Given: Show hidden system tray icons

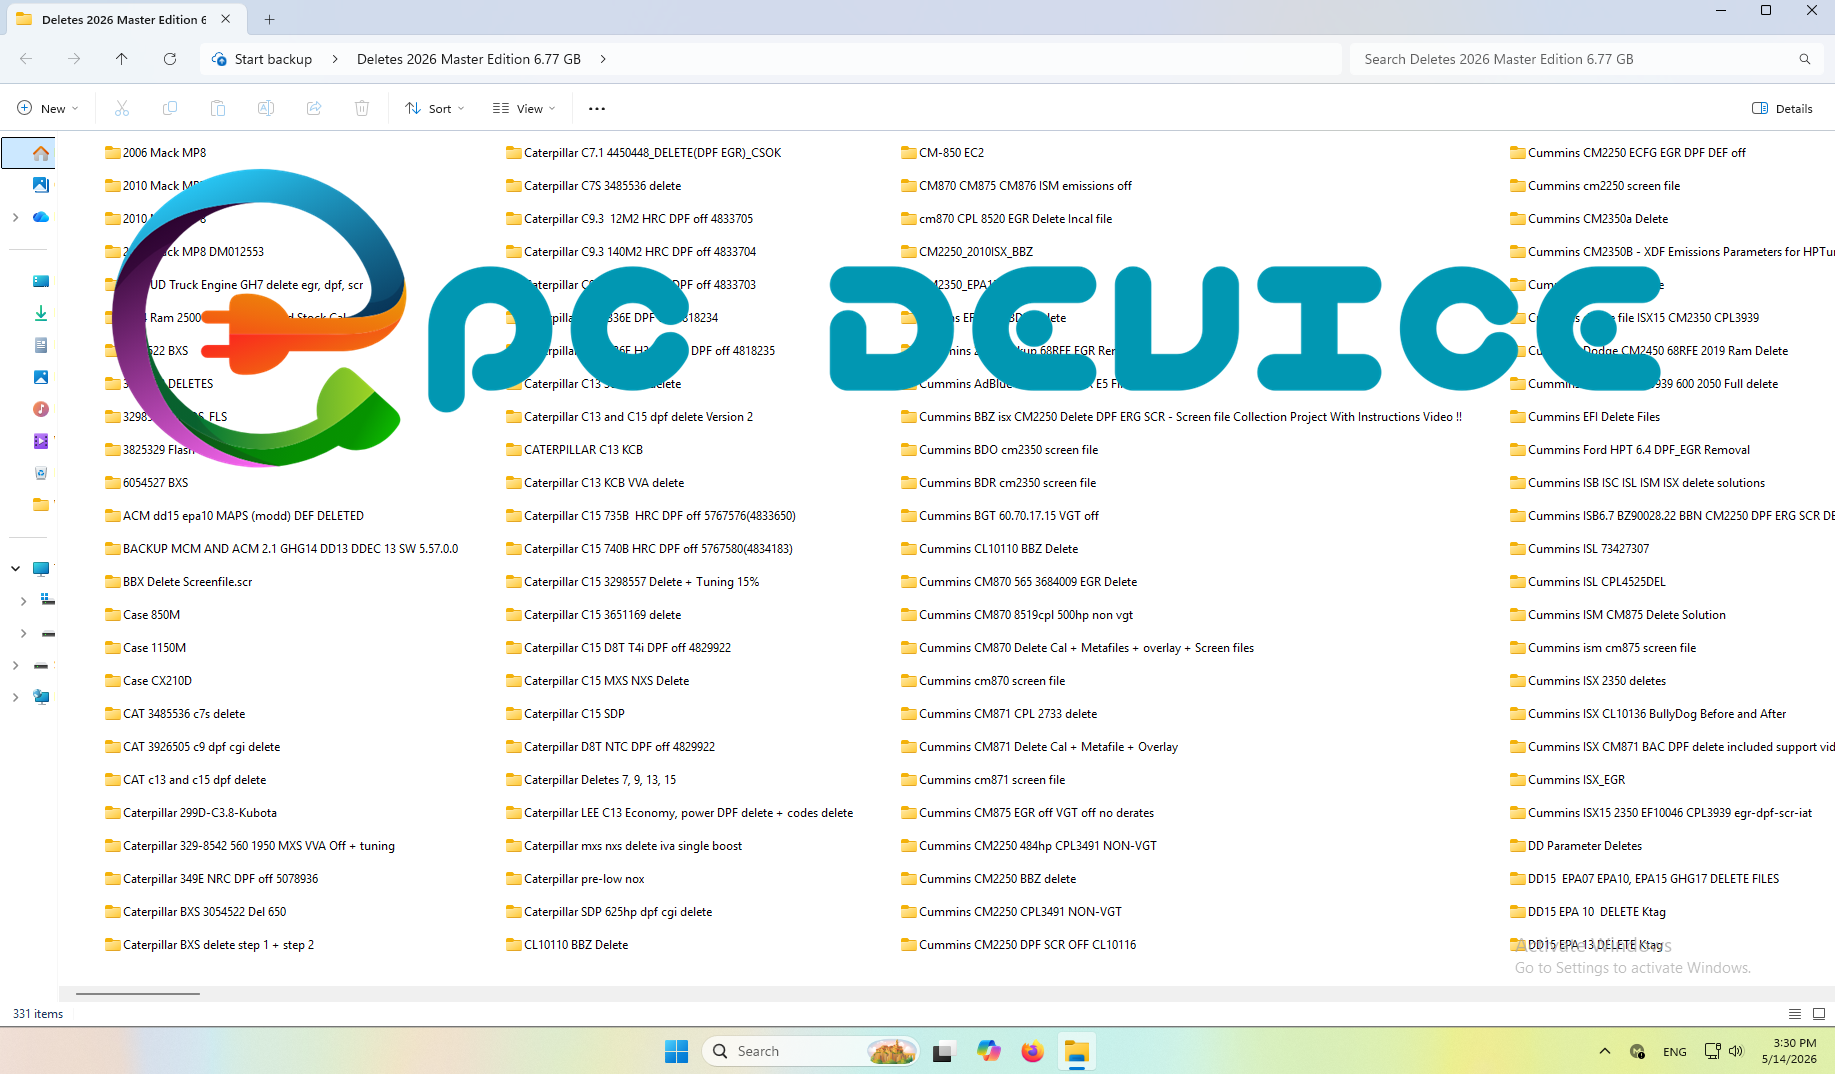Looking at the screenshot, I should point(1605,1051).
